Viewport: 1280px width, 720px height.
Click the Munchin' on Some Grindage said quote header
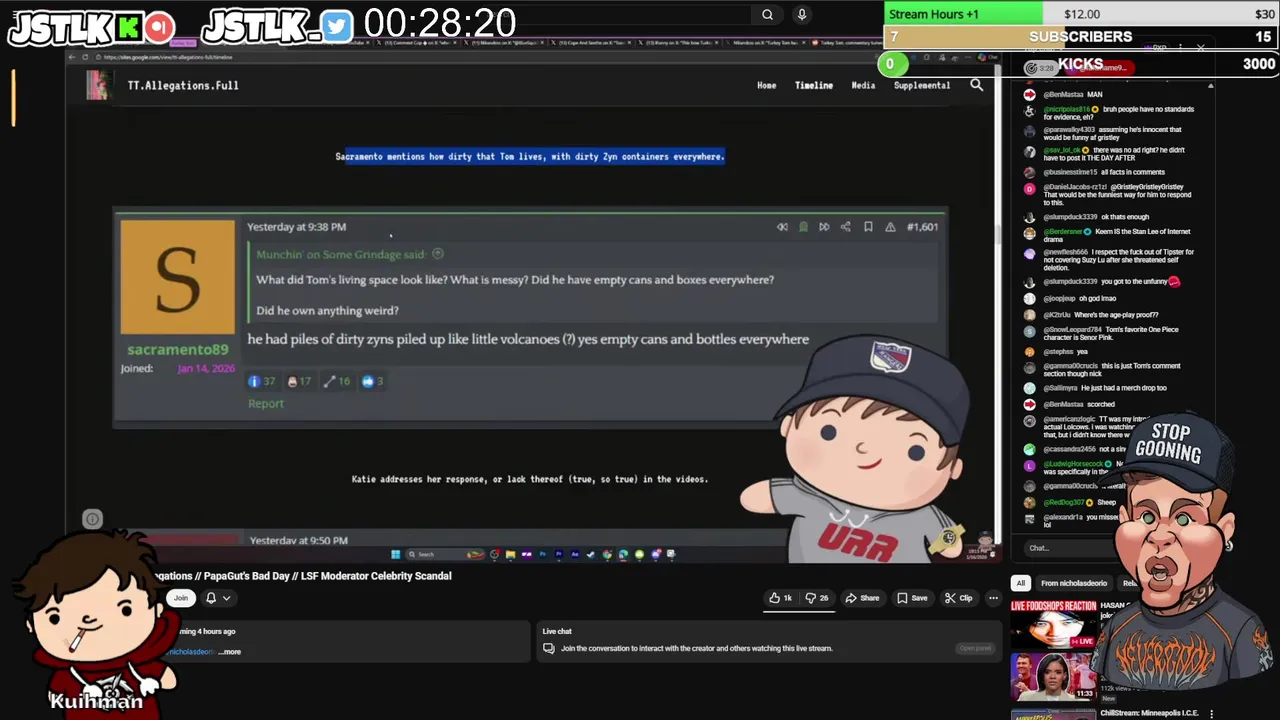click(x=341, y=254)
